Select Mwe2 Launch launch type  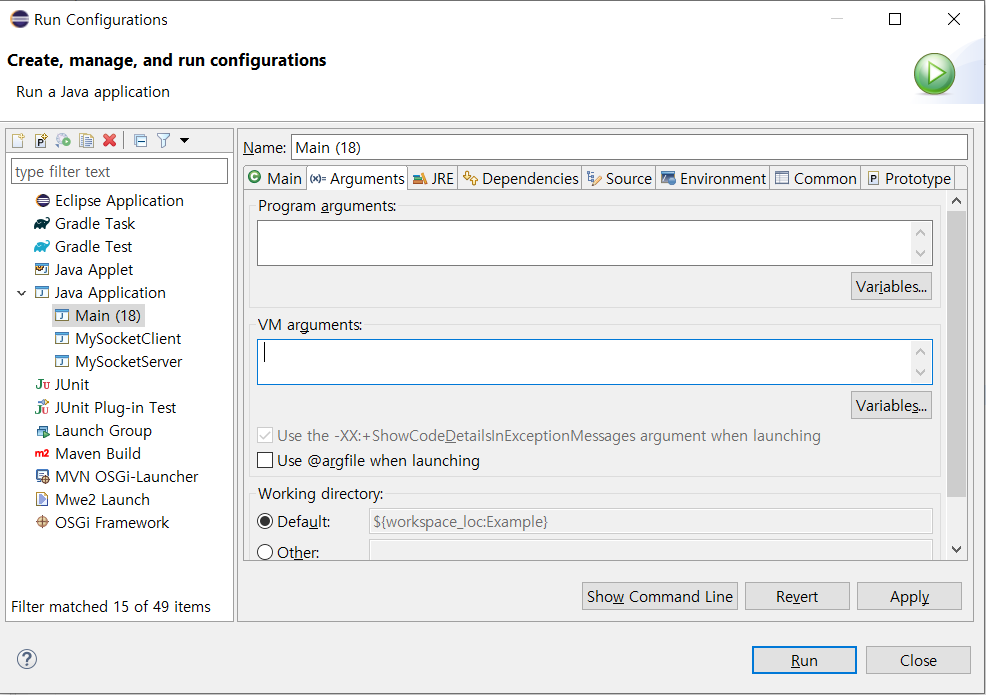point(93,500)
